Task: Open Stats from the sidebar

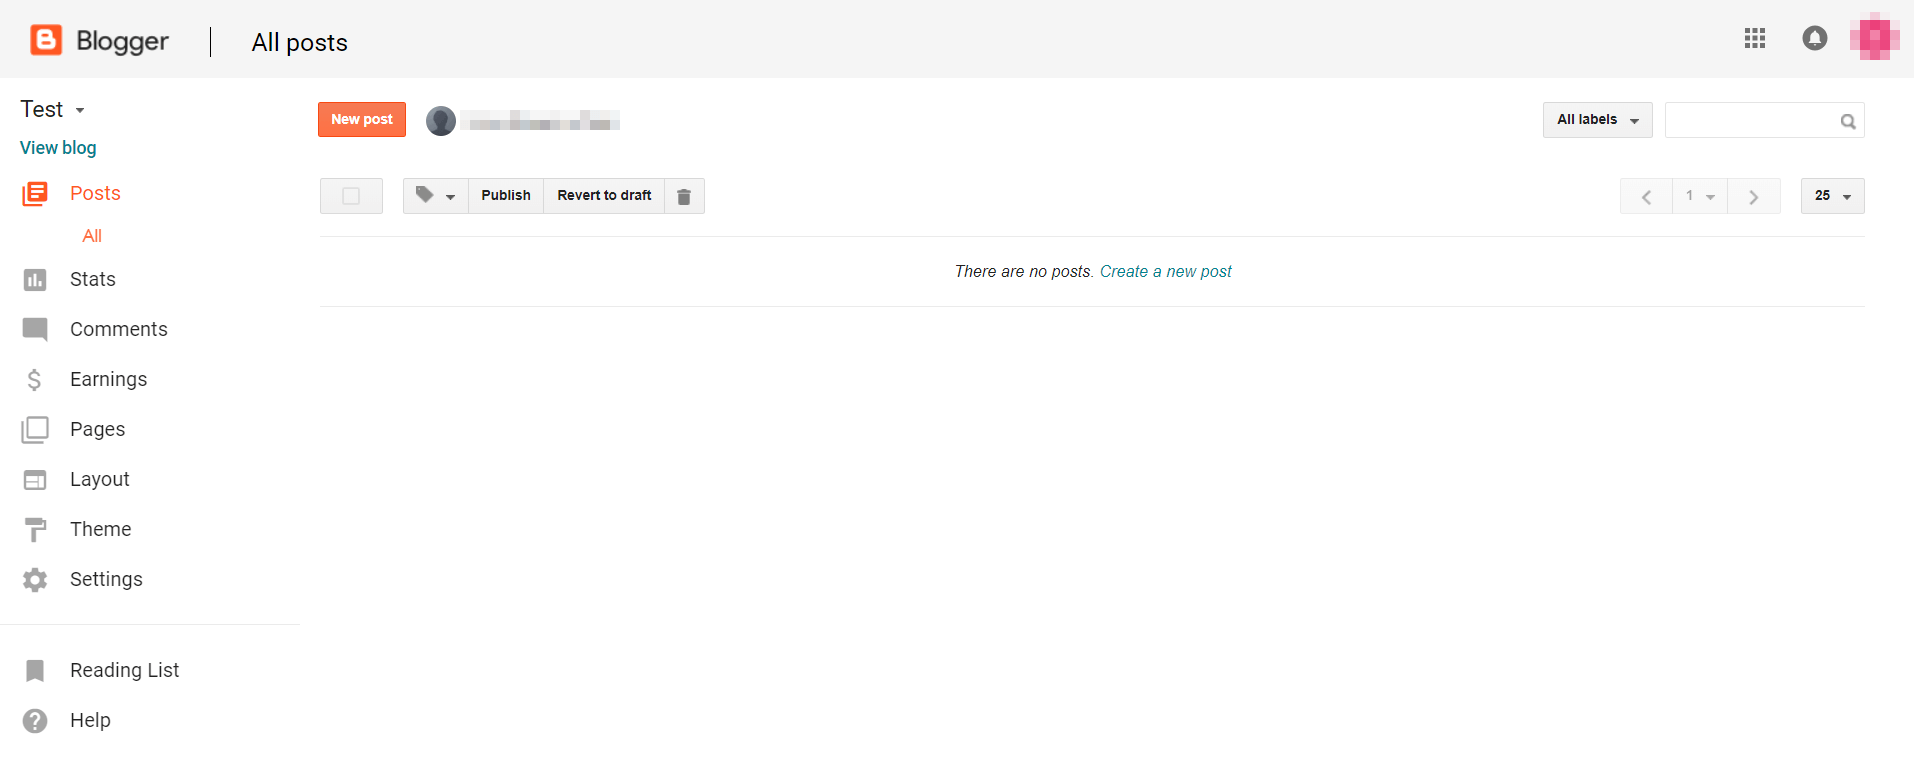Action: tap(92, 279)
